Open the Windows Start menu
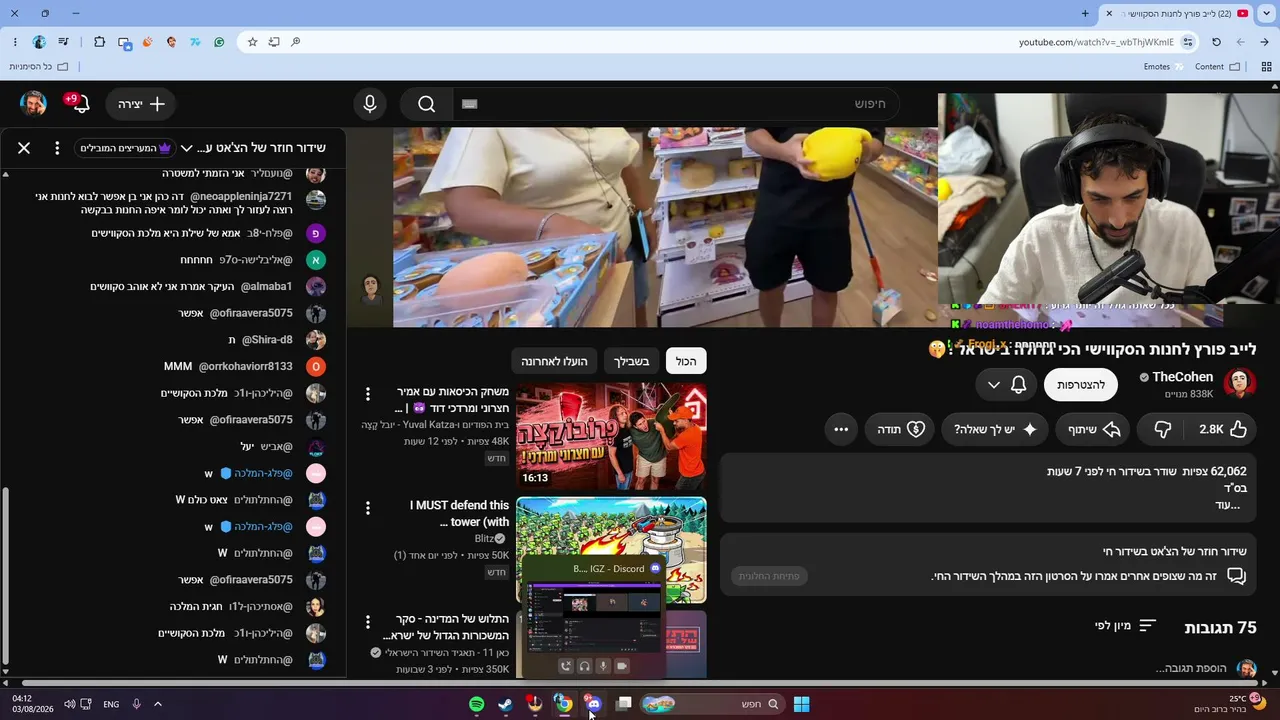This screenshot has height=720, width=1280. [x=801, y=704]
